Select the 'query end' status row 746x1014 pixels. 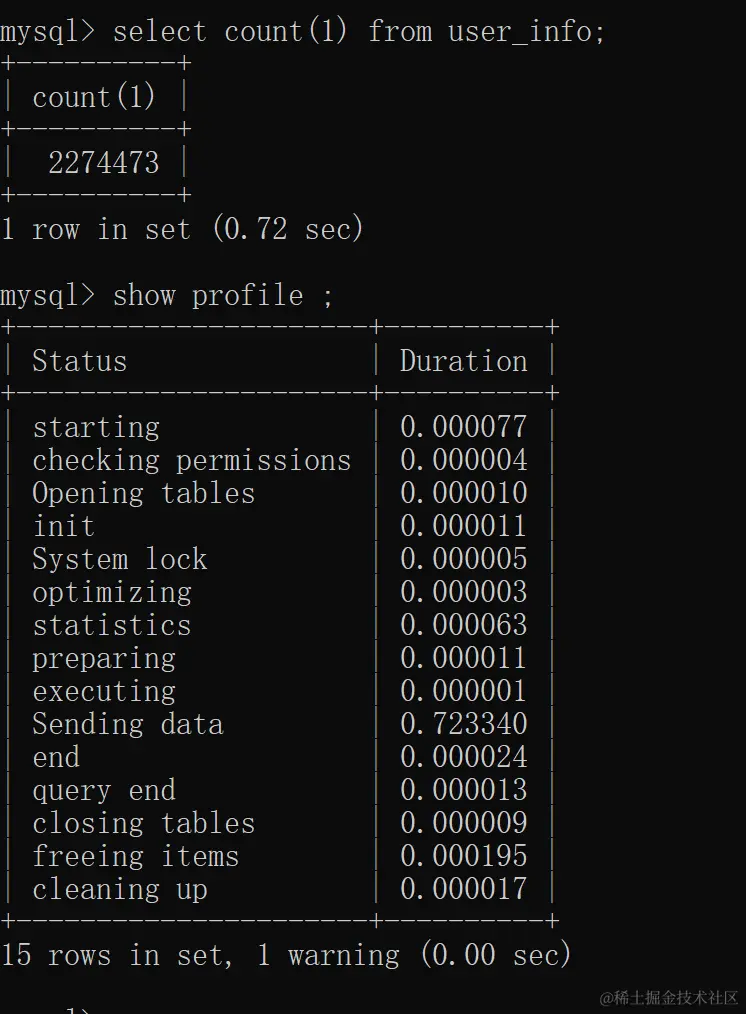(280, 790)
